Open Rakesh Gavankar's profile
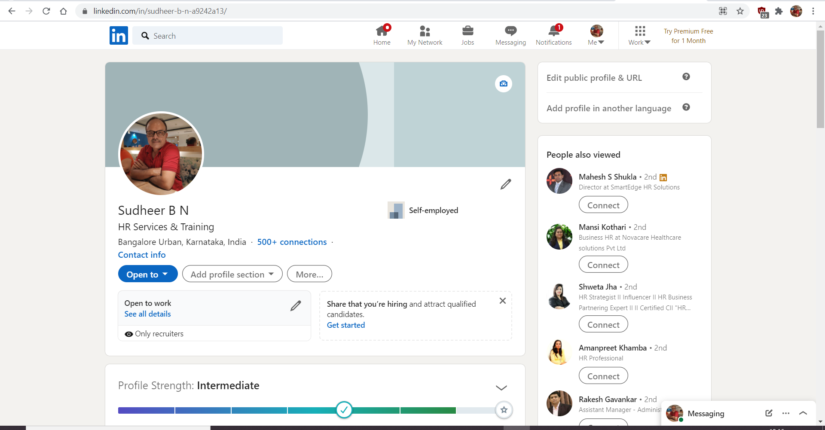Screen dimensions: 825x430 [x=607, y=399]
